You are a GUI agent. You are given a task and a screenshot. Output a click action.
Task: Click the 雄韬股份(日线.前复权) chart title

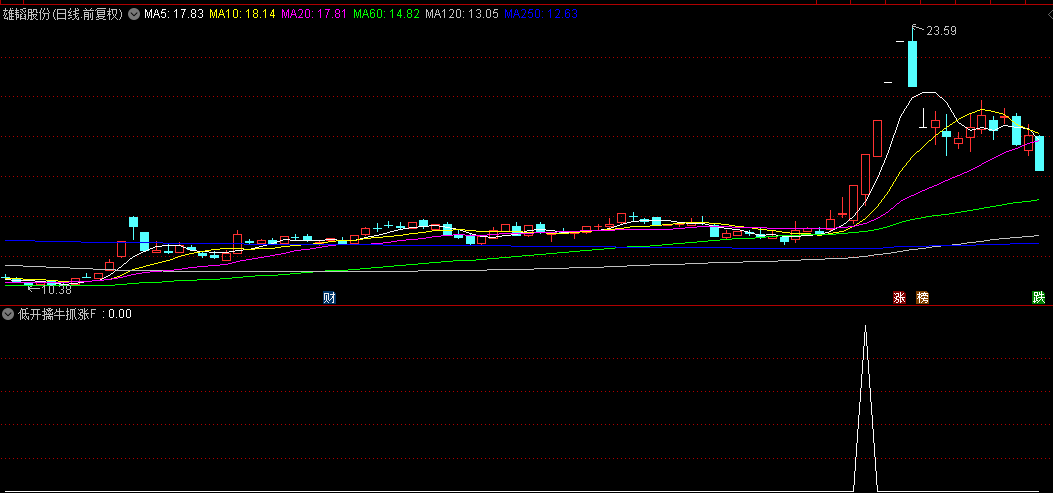click(63, 13)
